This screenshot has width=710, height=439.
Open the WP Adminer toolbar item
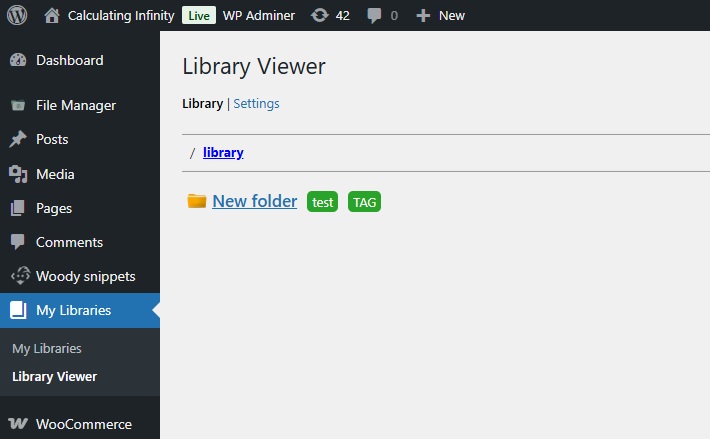click(x=259, y=15)
